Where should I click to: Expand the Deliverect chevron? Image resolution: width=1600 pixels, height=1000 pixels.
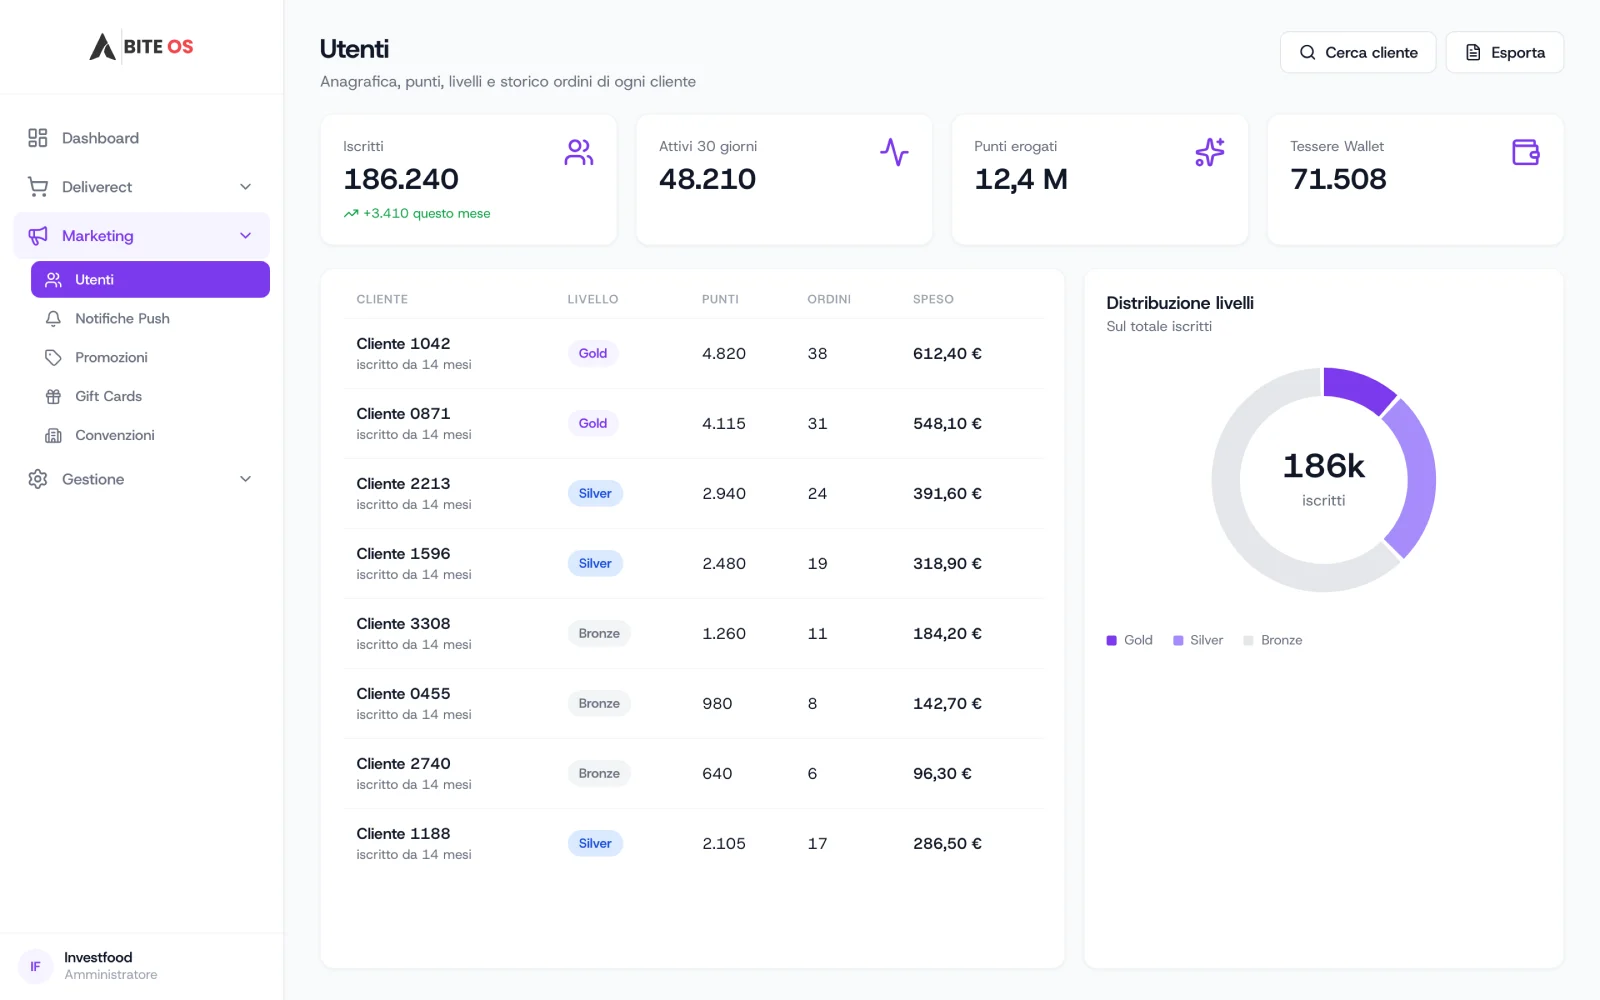click(246, 187)
